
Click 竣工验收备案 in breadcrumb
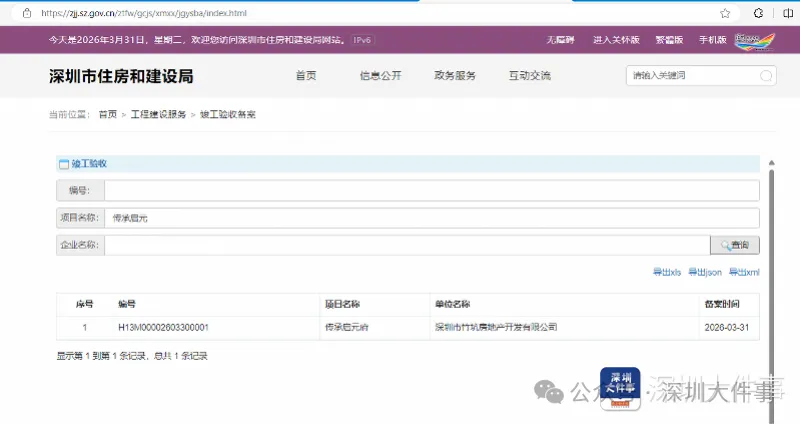pos(228,114)
